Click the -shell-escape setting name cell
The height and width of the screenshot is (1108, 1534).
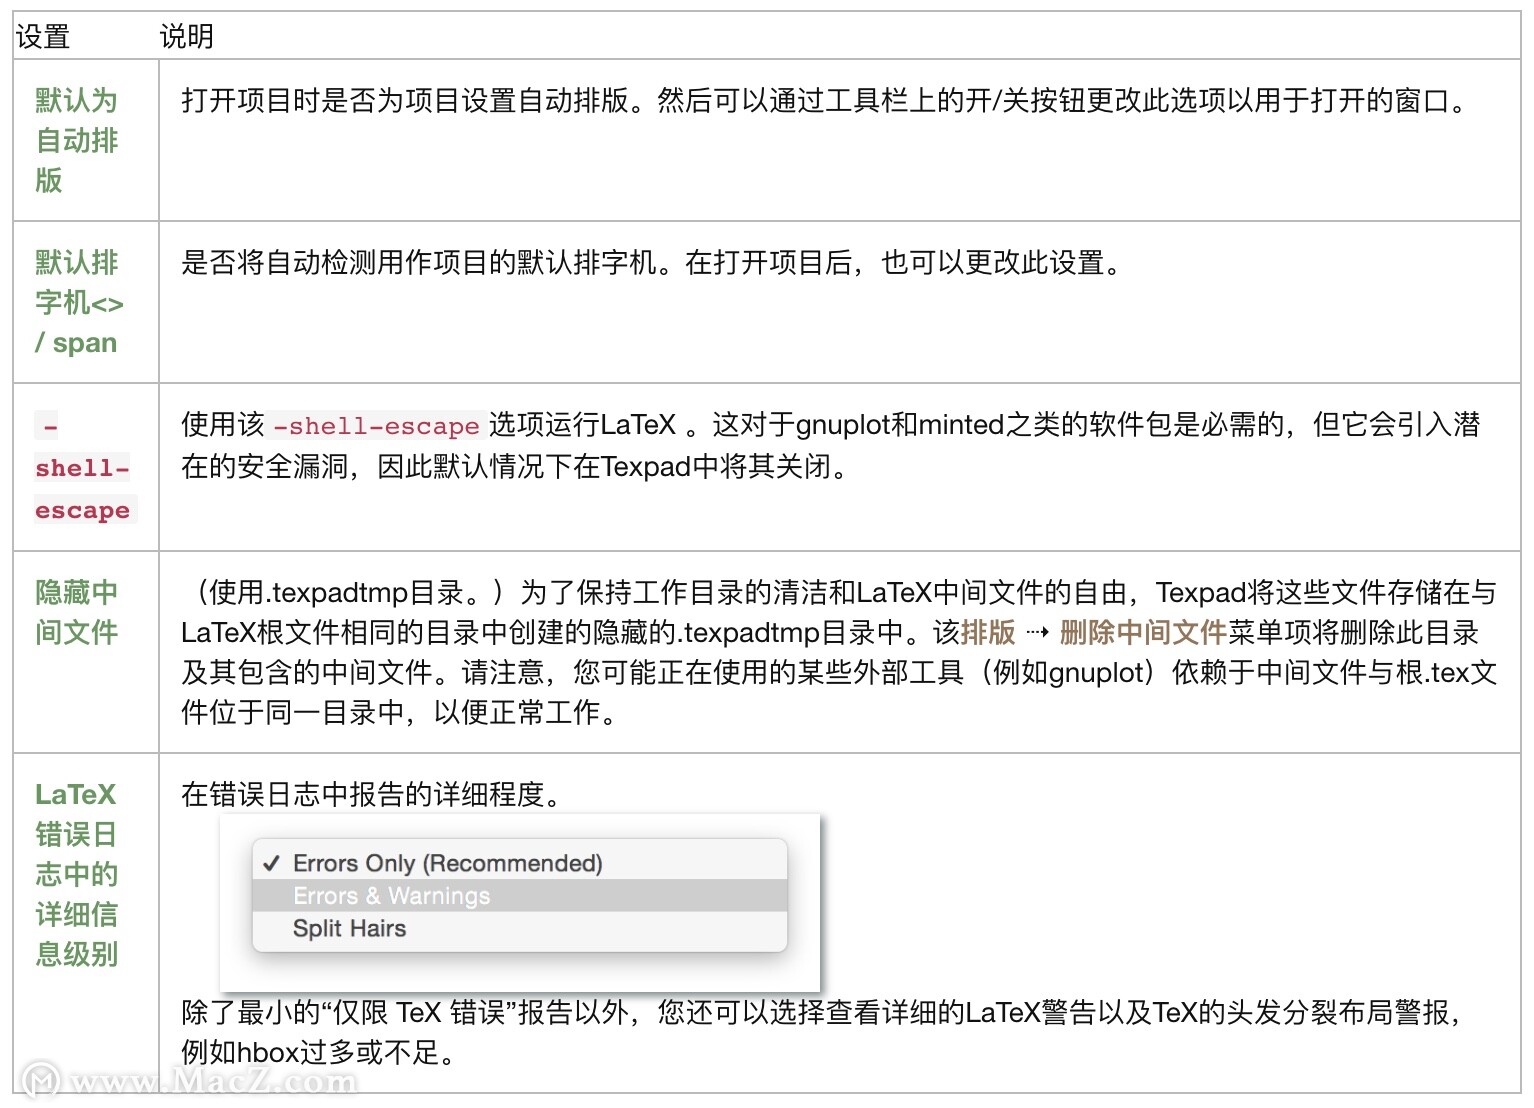(x=84, y=467)
